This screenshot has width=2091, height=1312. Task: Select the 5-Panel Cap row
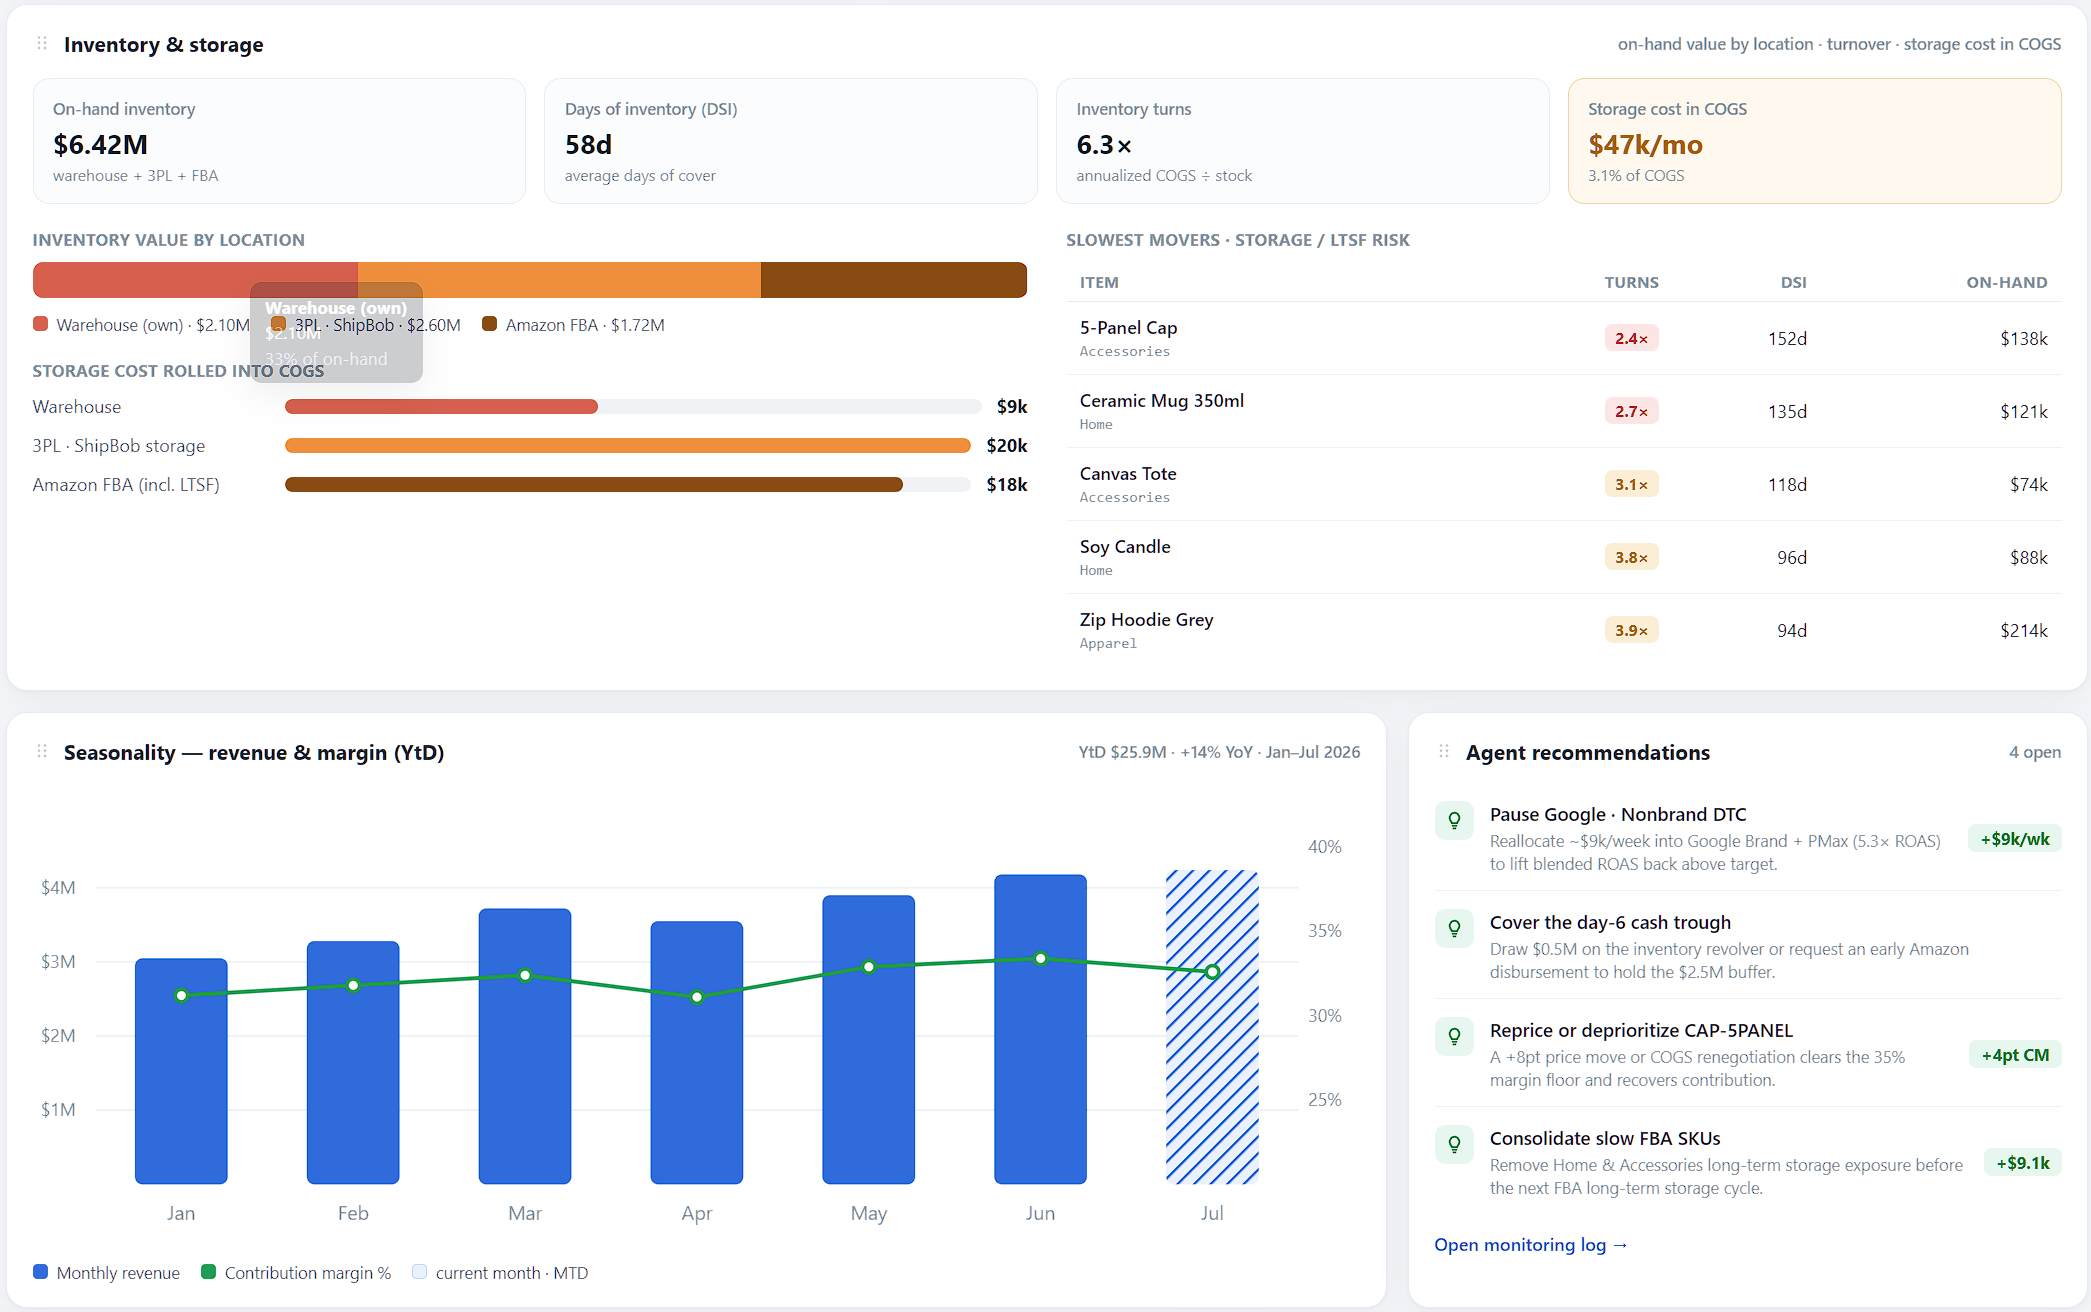click(x=1564, y=338)
